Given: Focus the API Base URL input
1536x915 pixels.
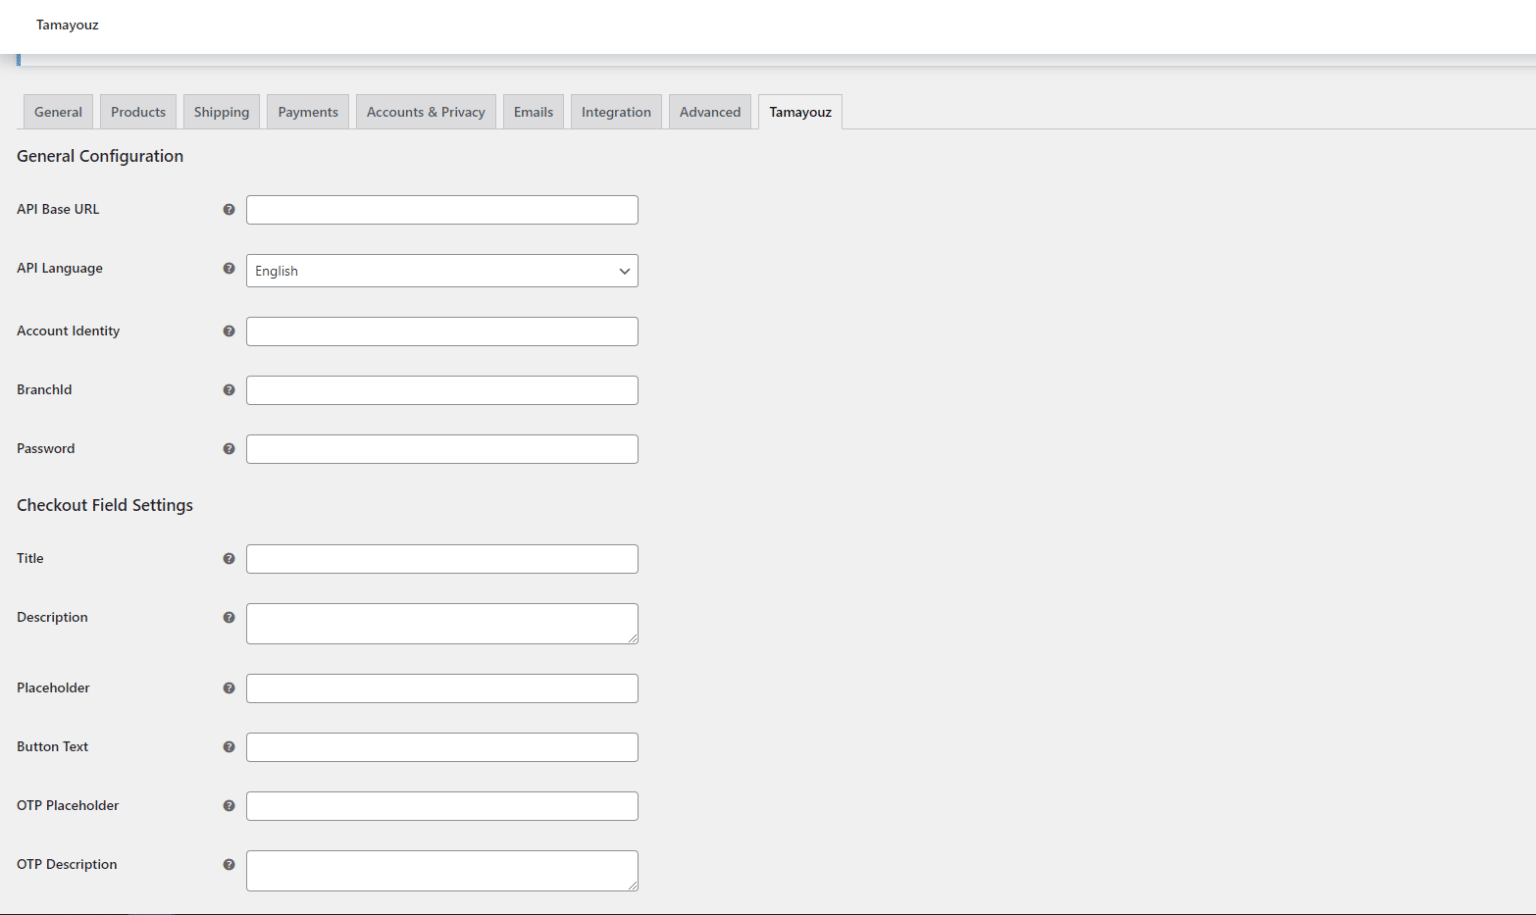Looking at the screenshot, I should point(442,210).
